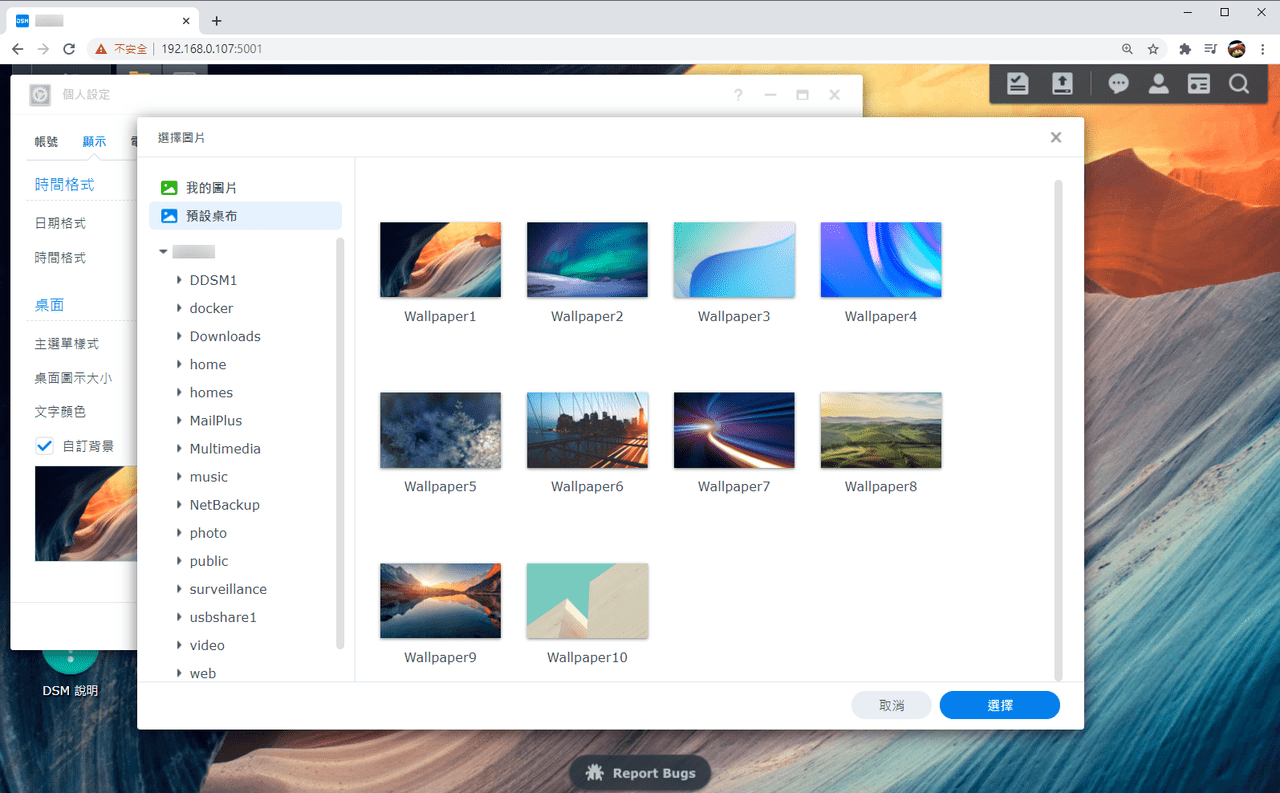Select the Wallpaper9 lake thumbnail
This screenshot has width=1280, height=793.
click(x=440, y=601)
